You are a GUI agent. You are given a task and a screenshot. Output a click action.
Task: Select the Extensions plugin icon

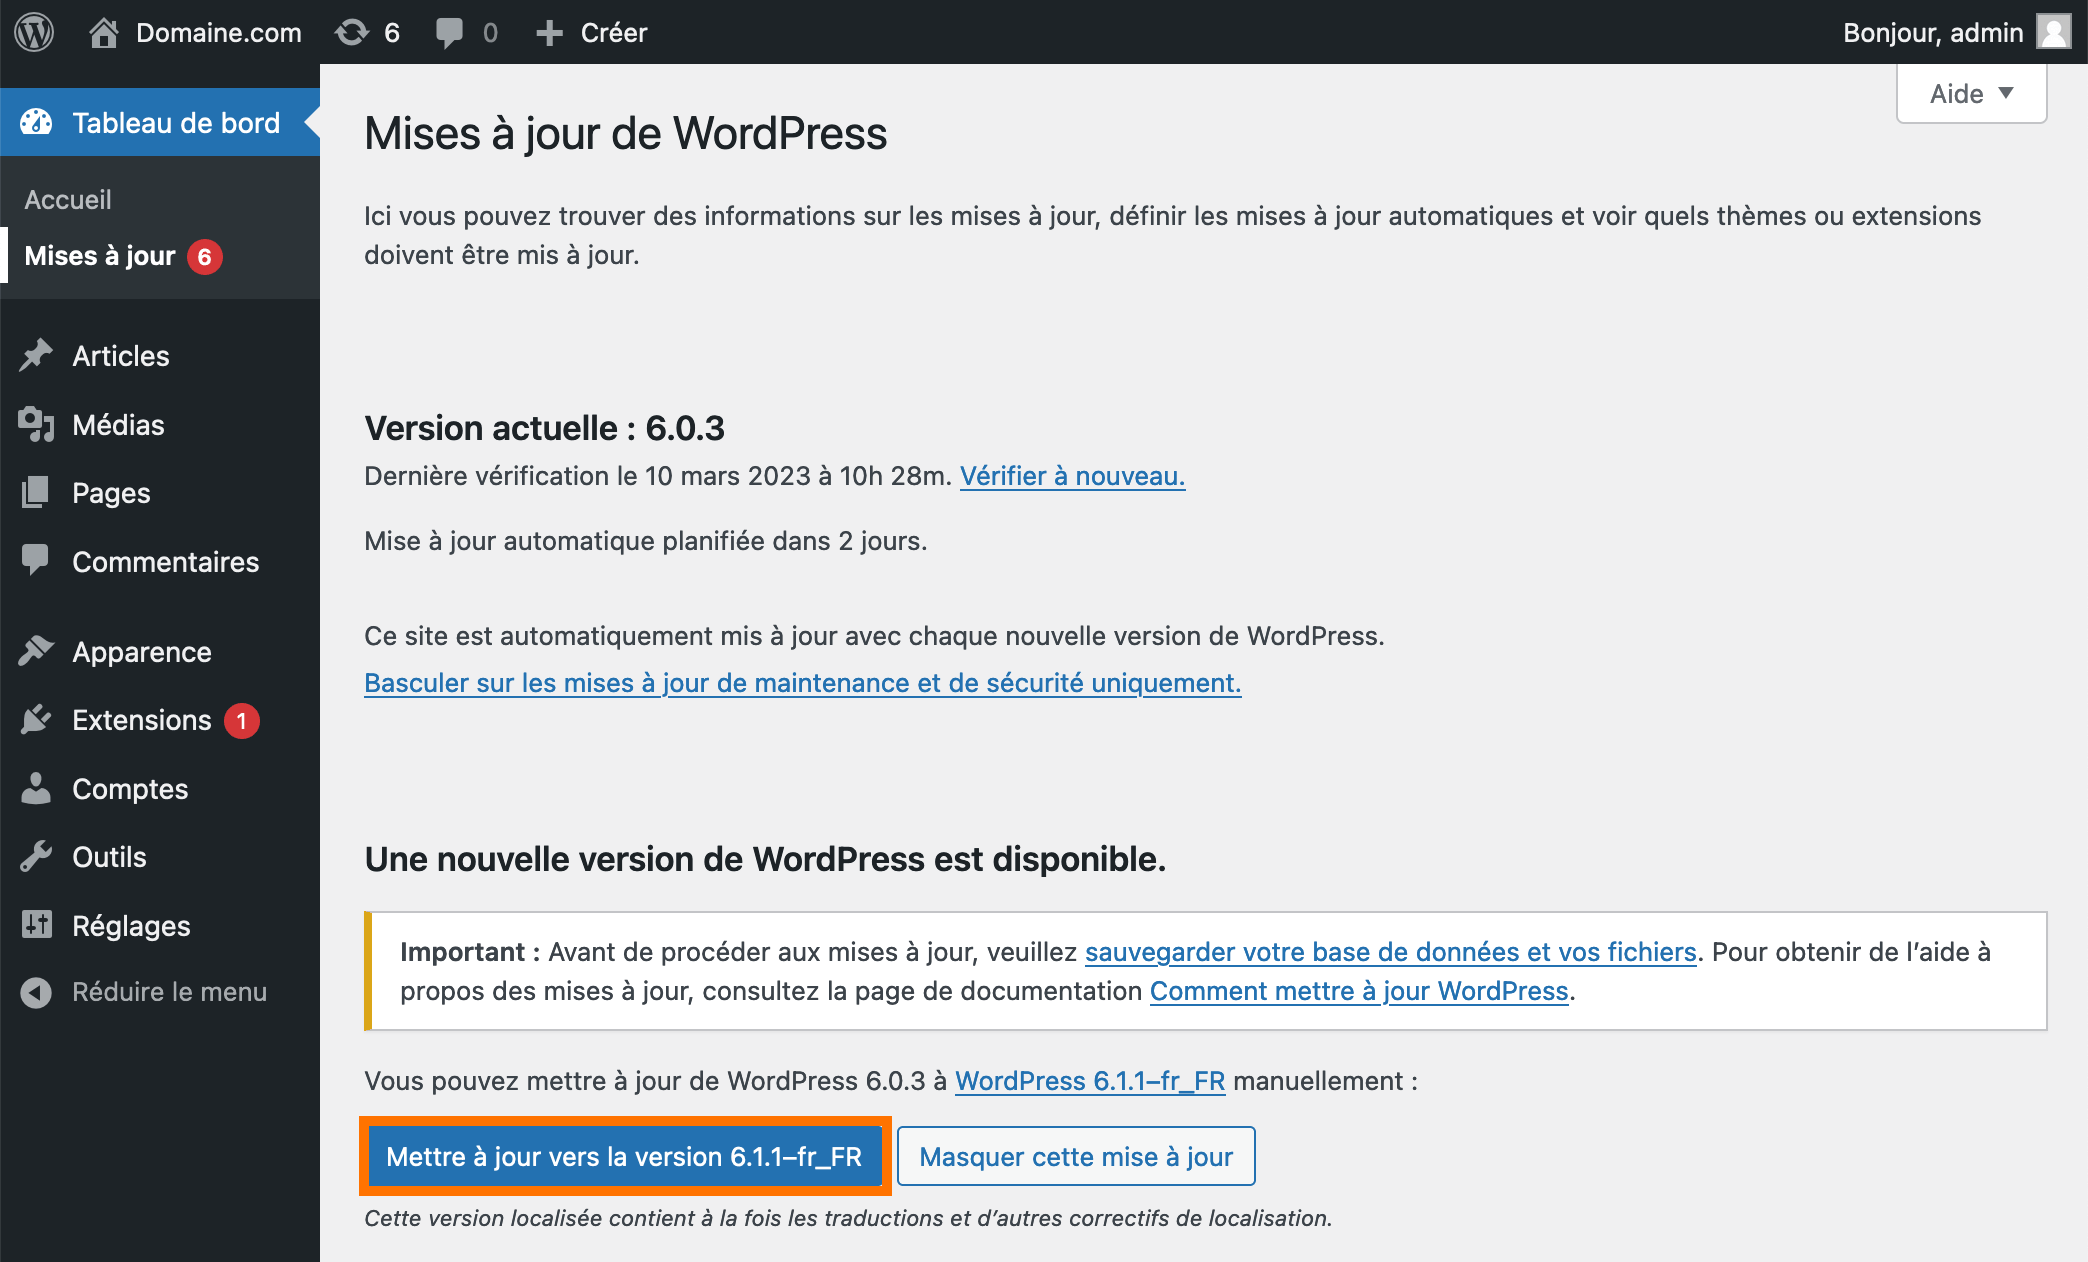[37, 720]
